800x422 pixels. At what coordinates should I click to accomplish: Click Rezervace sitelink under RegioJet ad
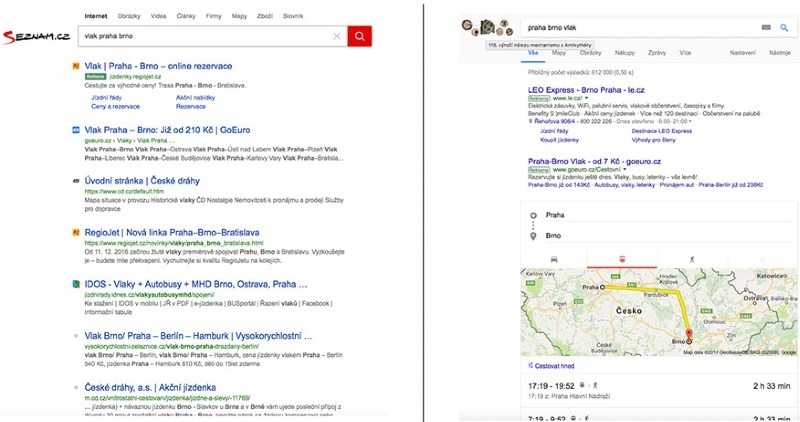191,107
